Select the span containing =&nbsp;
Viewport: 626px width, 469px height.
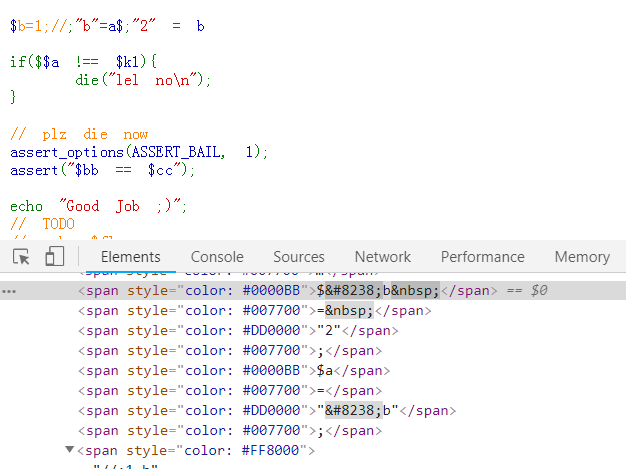pos(254,311)
